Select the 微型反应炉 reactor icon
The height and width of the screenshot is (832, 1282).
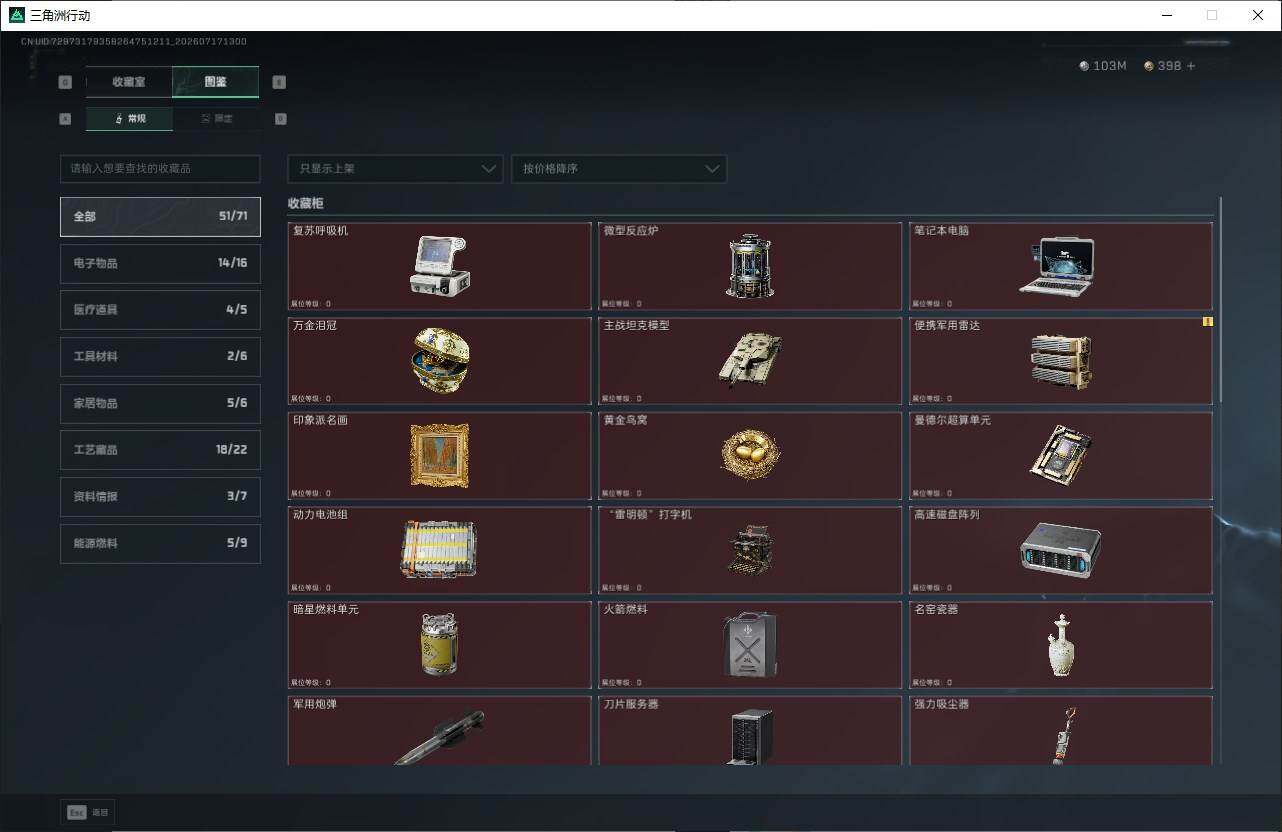point(750,266)
